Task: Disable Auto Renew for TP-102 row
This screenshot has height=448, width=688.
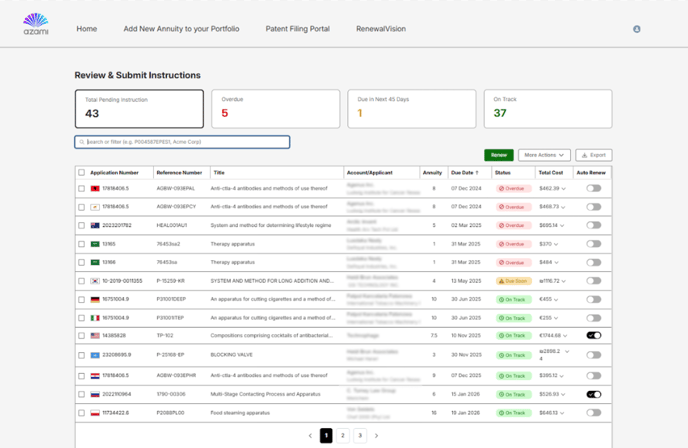Action: [594, 336]
